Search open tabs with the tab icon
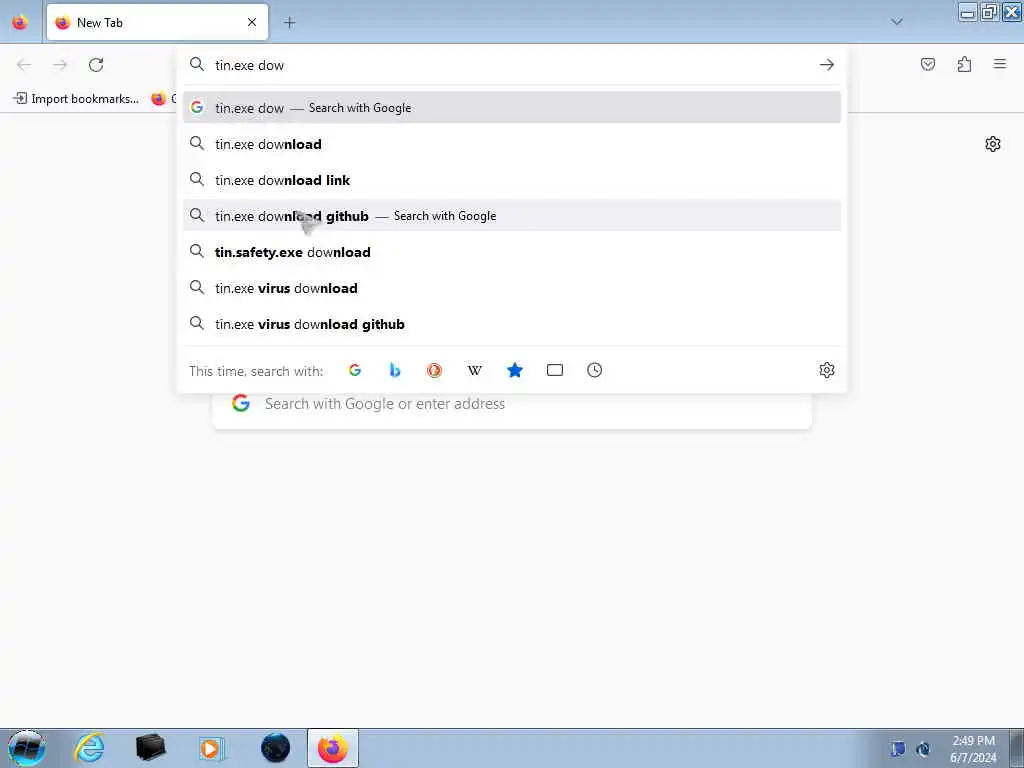 (x=554, y=370)
